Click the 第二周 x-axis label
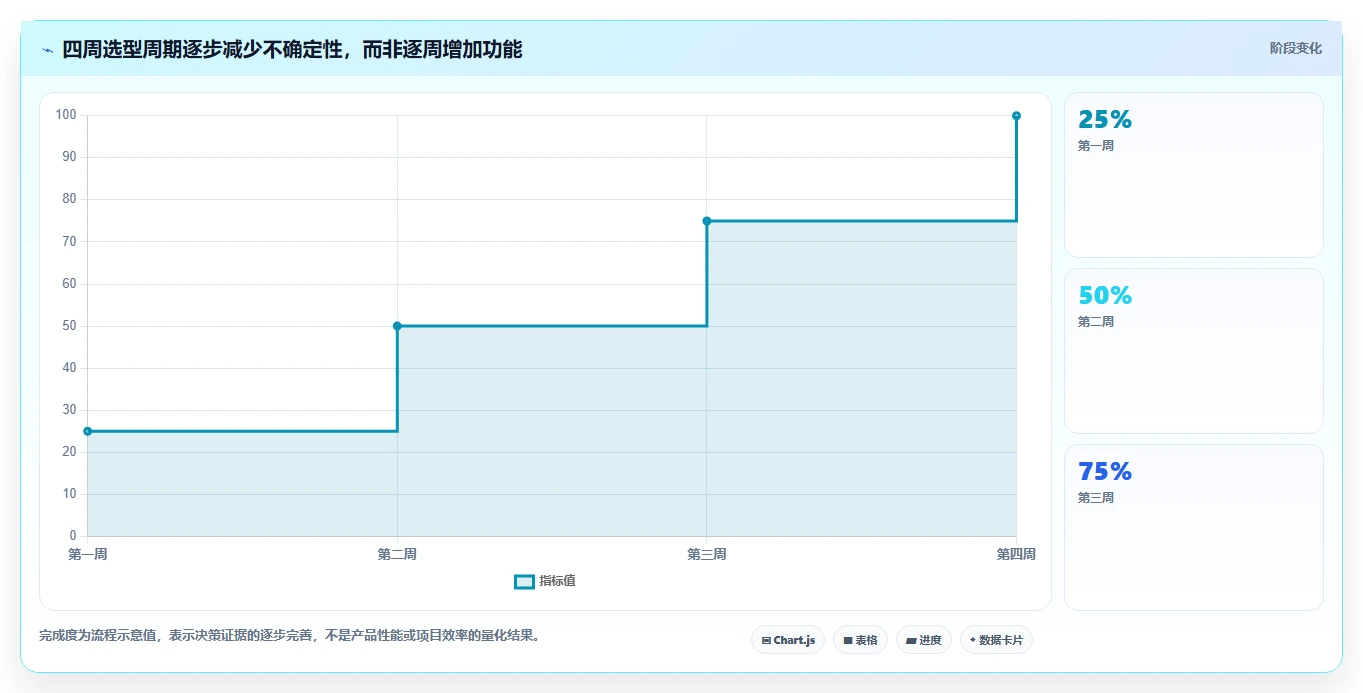 click(x=397, y=554)
